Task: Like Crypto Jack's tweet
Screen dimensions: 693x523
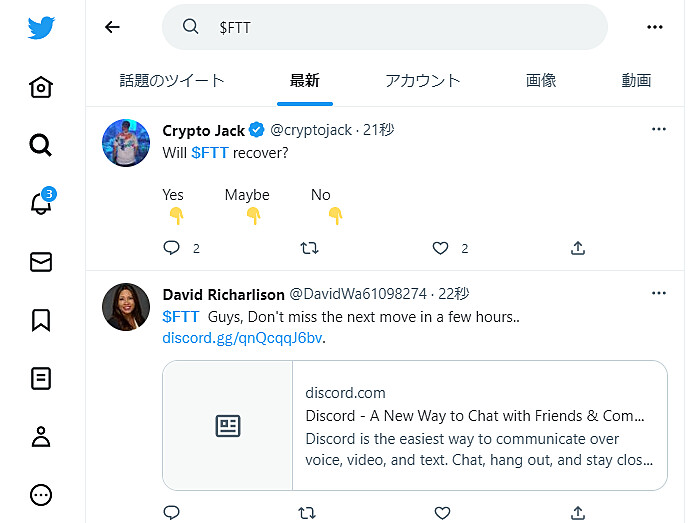Action: click(440, 248)
